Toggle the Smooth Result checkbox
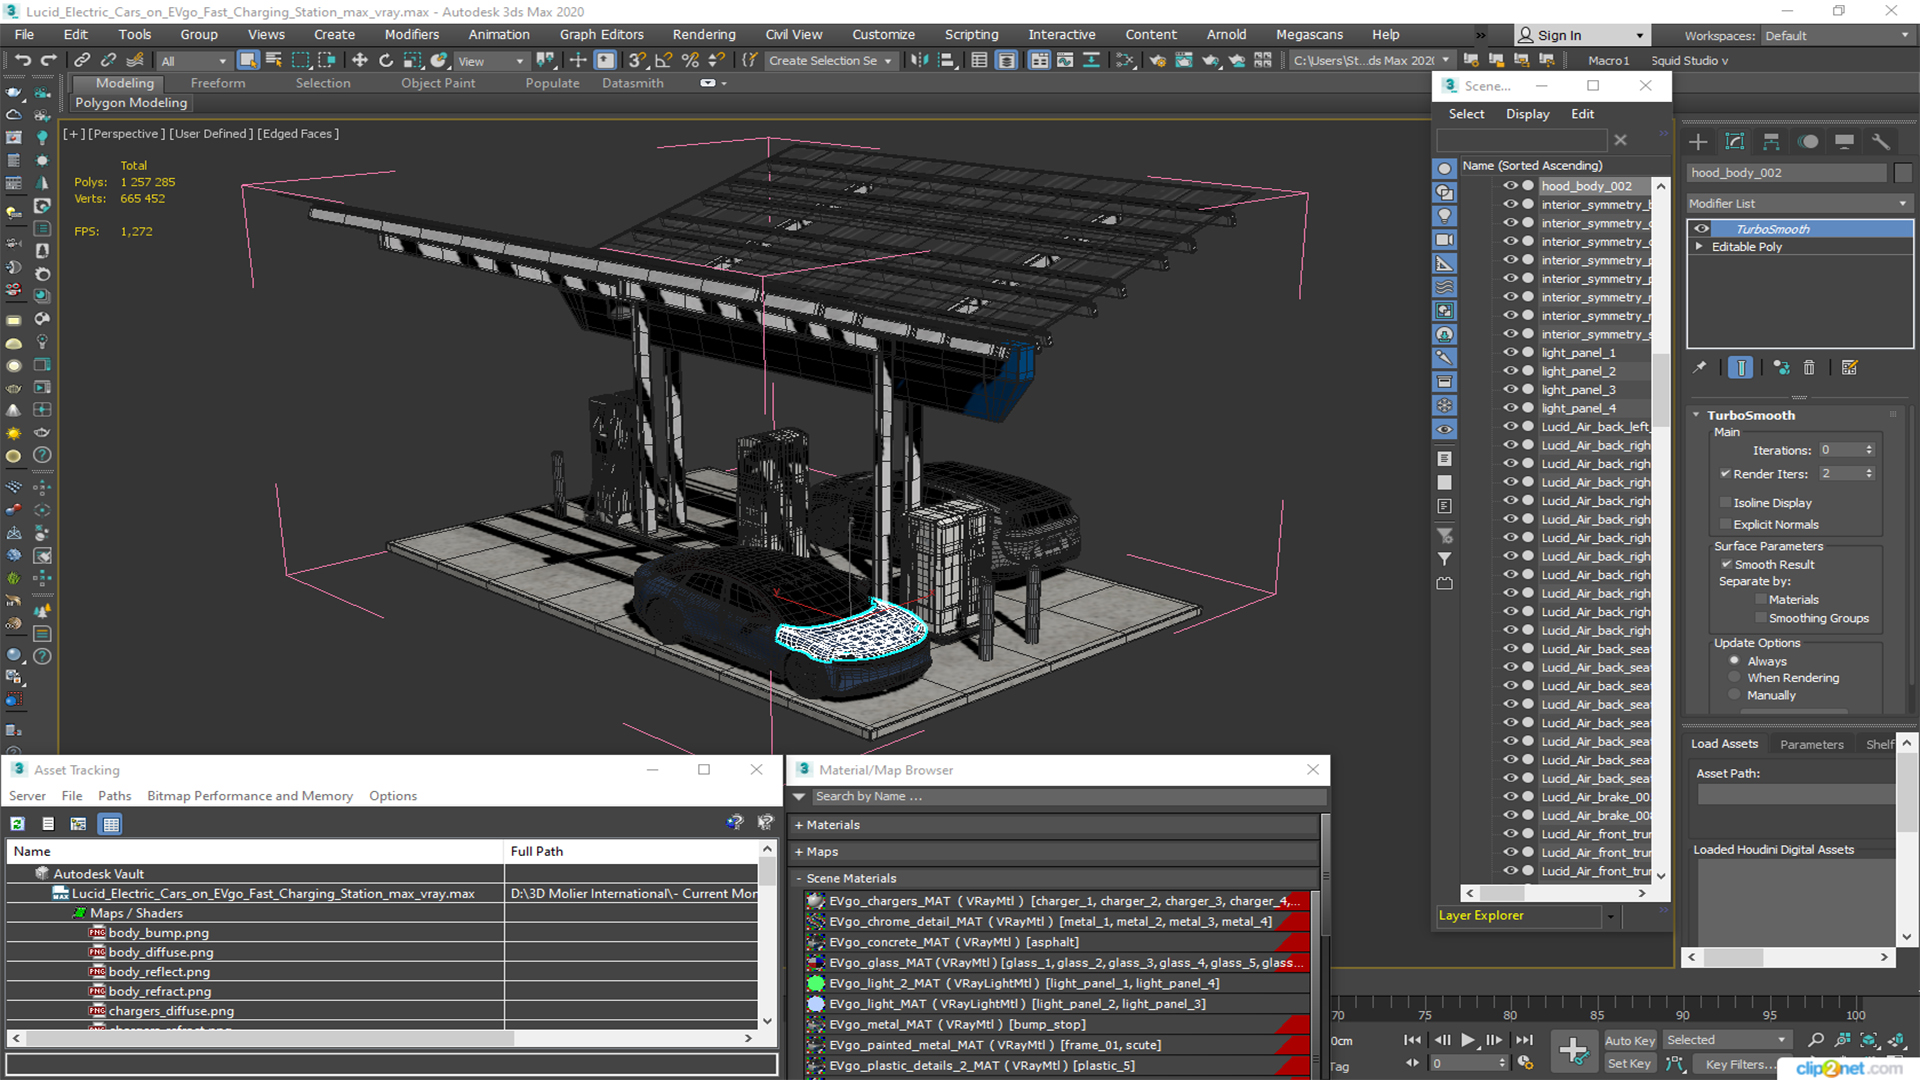 point(1726,565)
